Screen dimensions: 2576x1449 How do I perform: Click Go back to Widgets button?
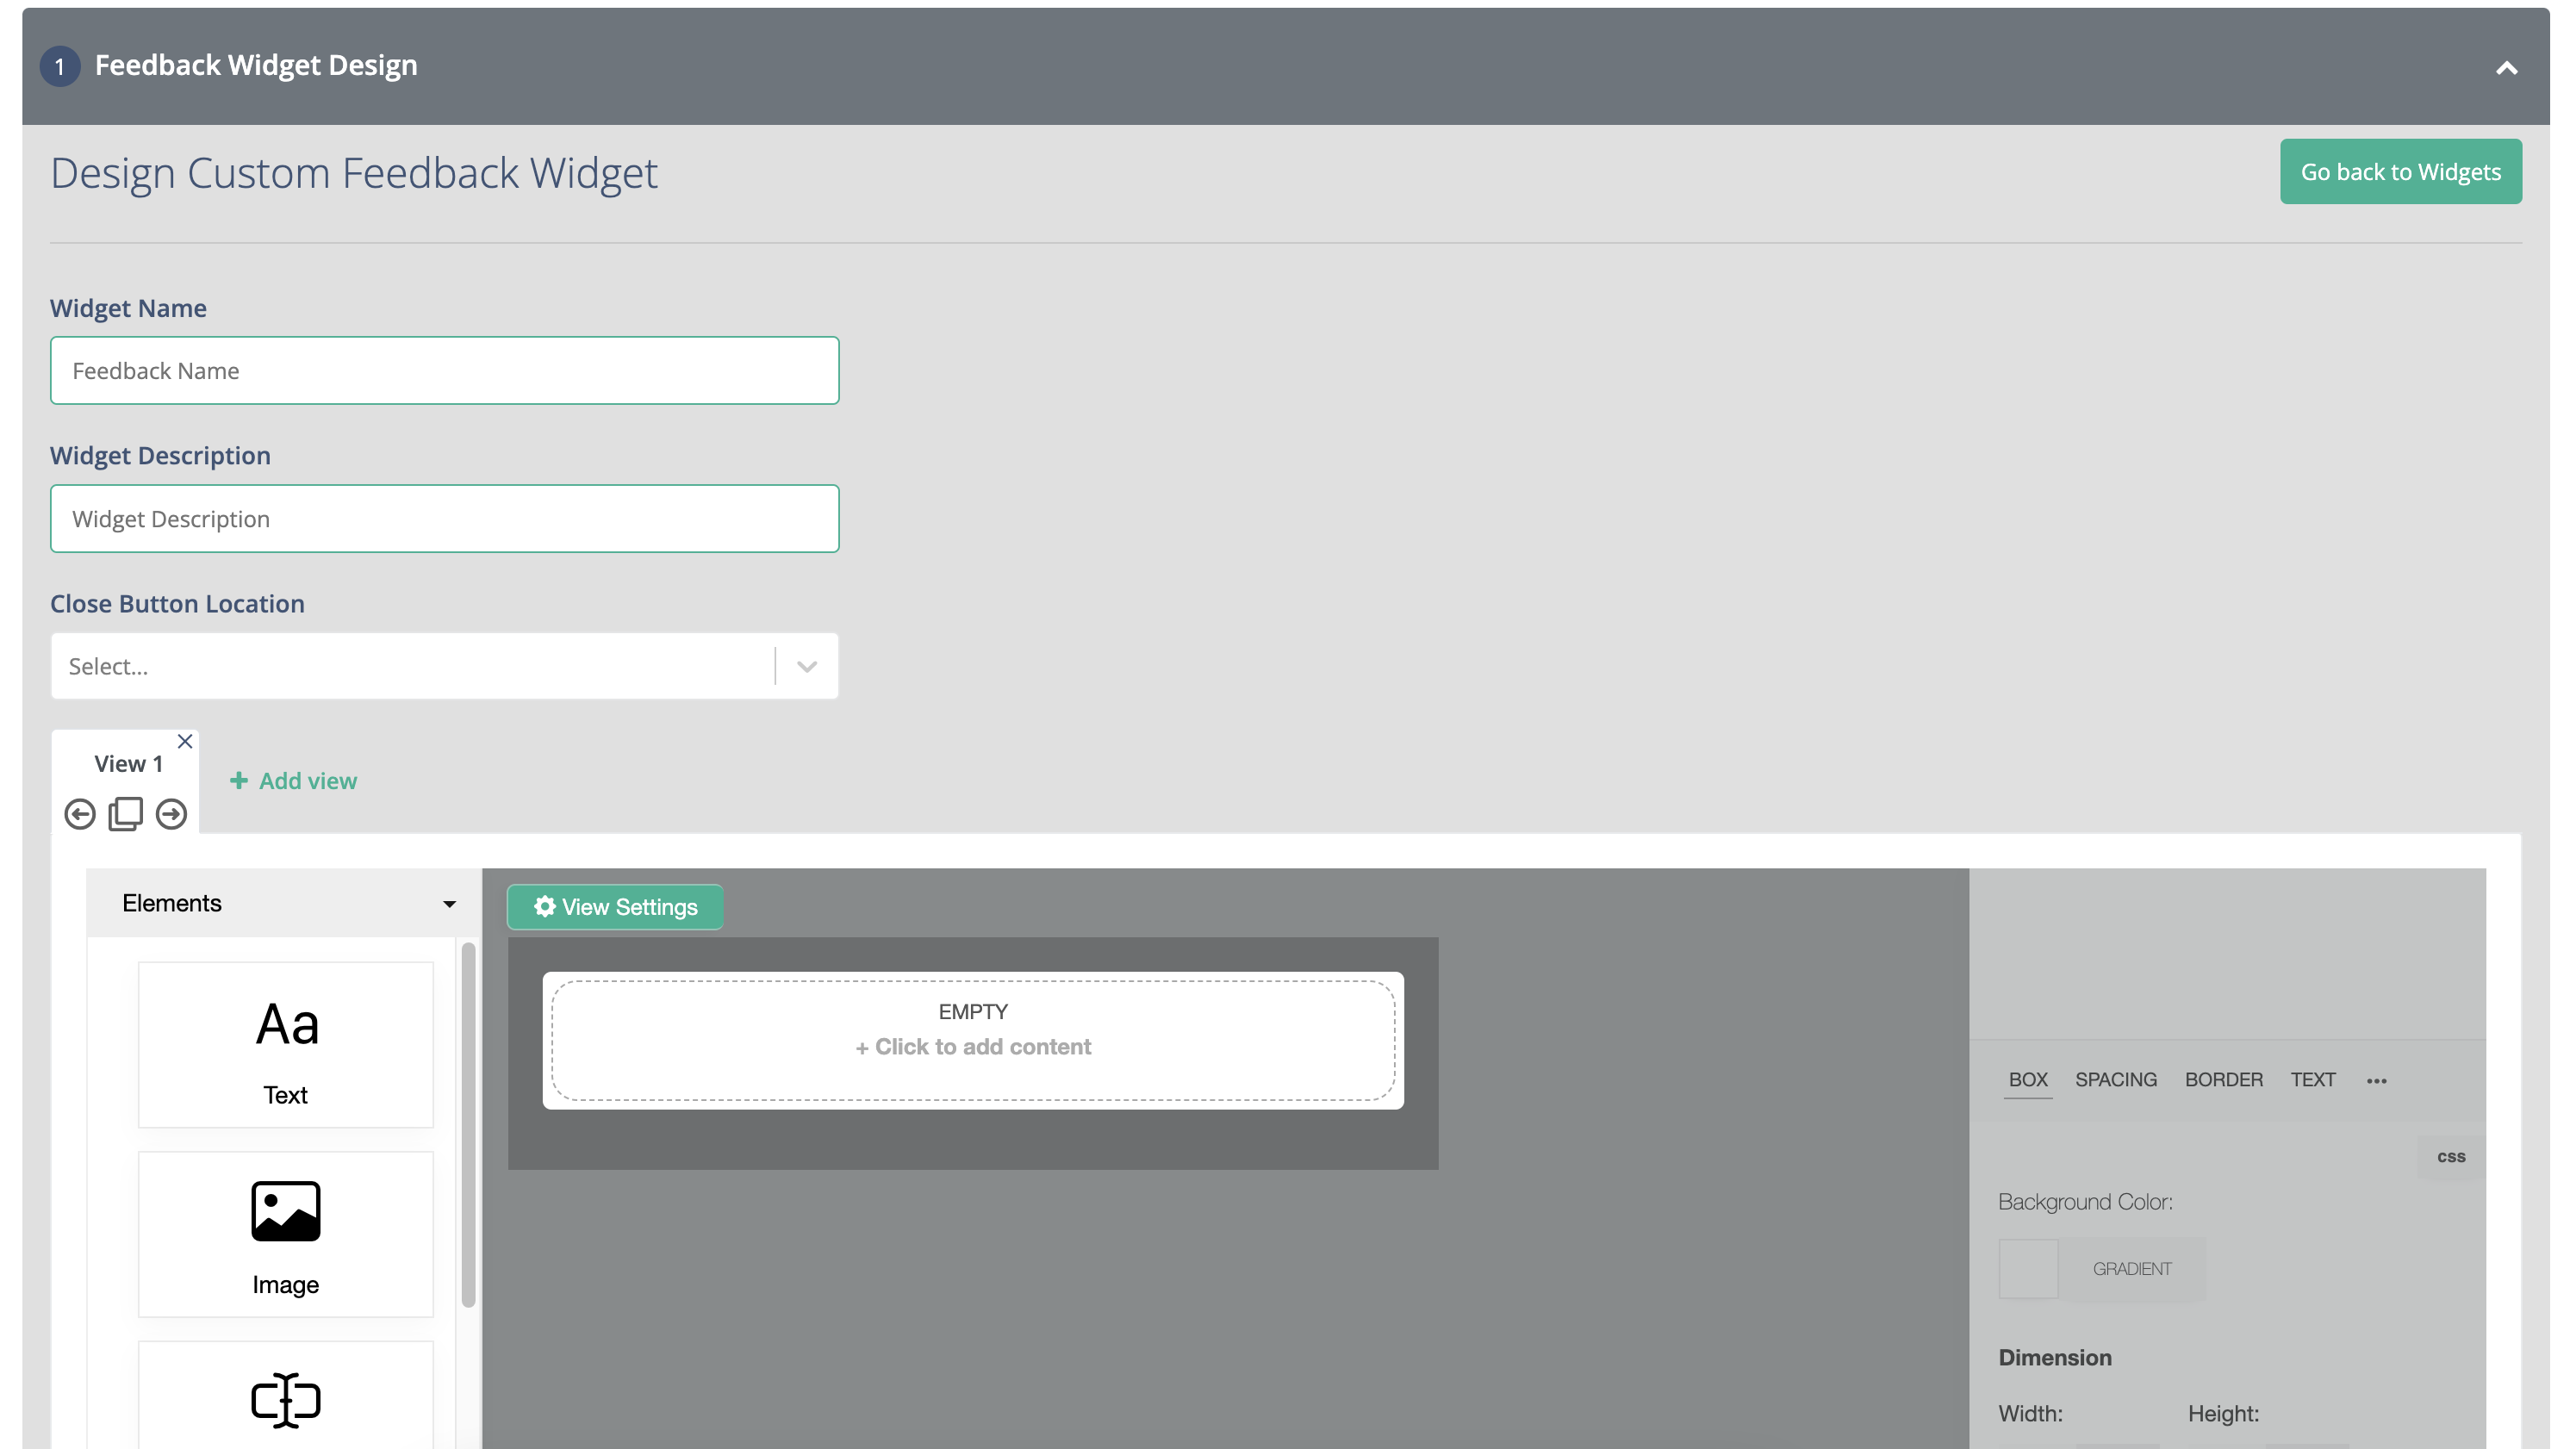2400,172
